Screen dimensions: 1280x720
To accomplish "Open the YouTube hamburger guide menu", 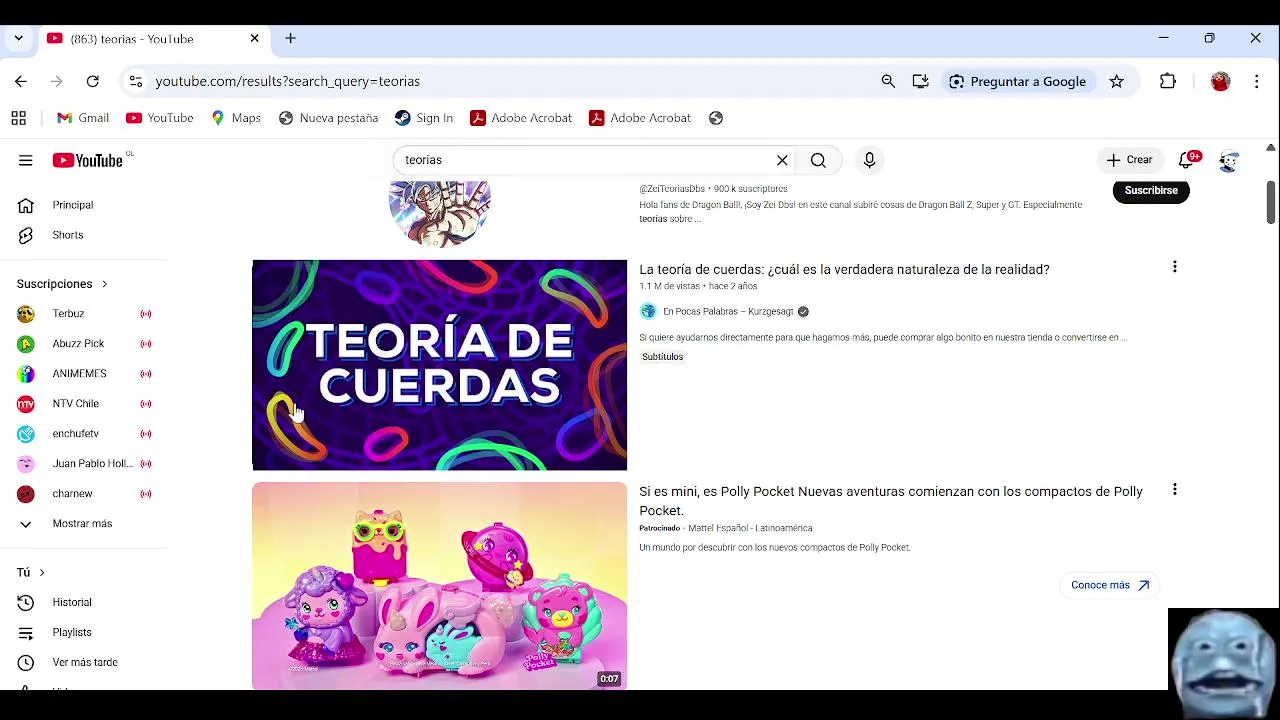I will 25,160.
